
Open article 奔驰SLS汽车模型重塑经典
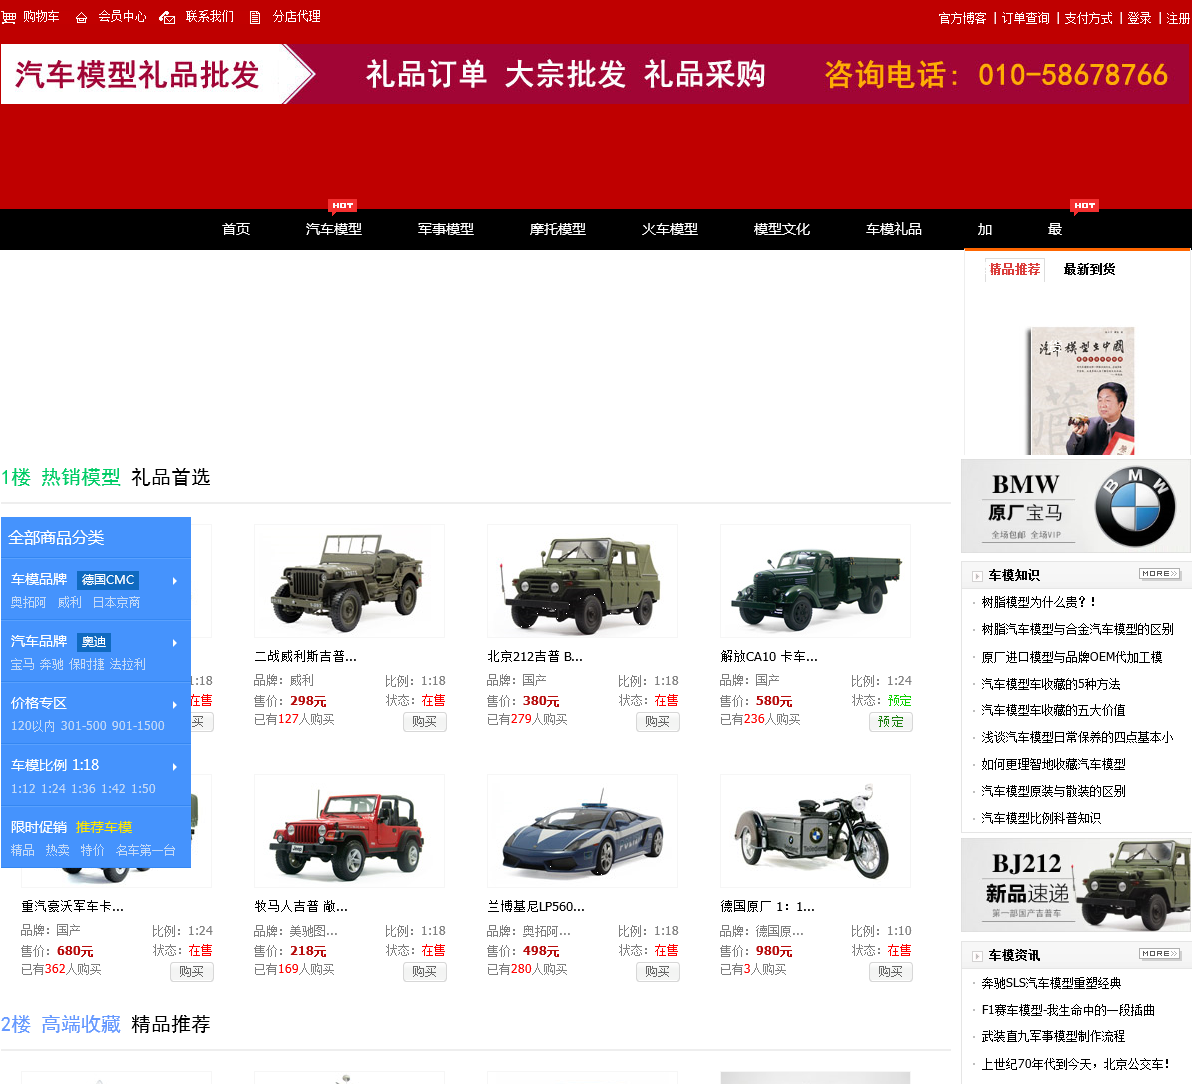pos(1051,984)
